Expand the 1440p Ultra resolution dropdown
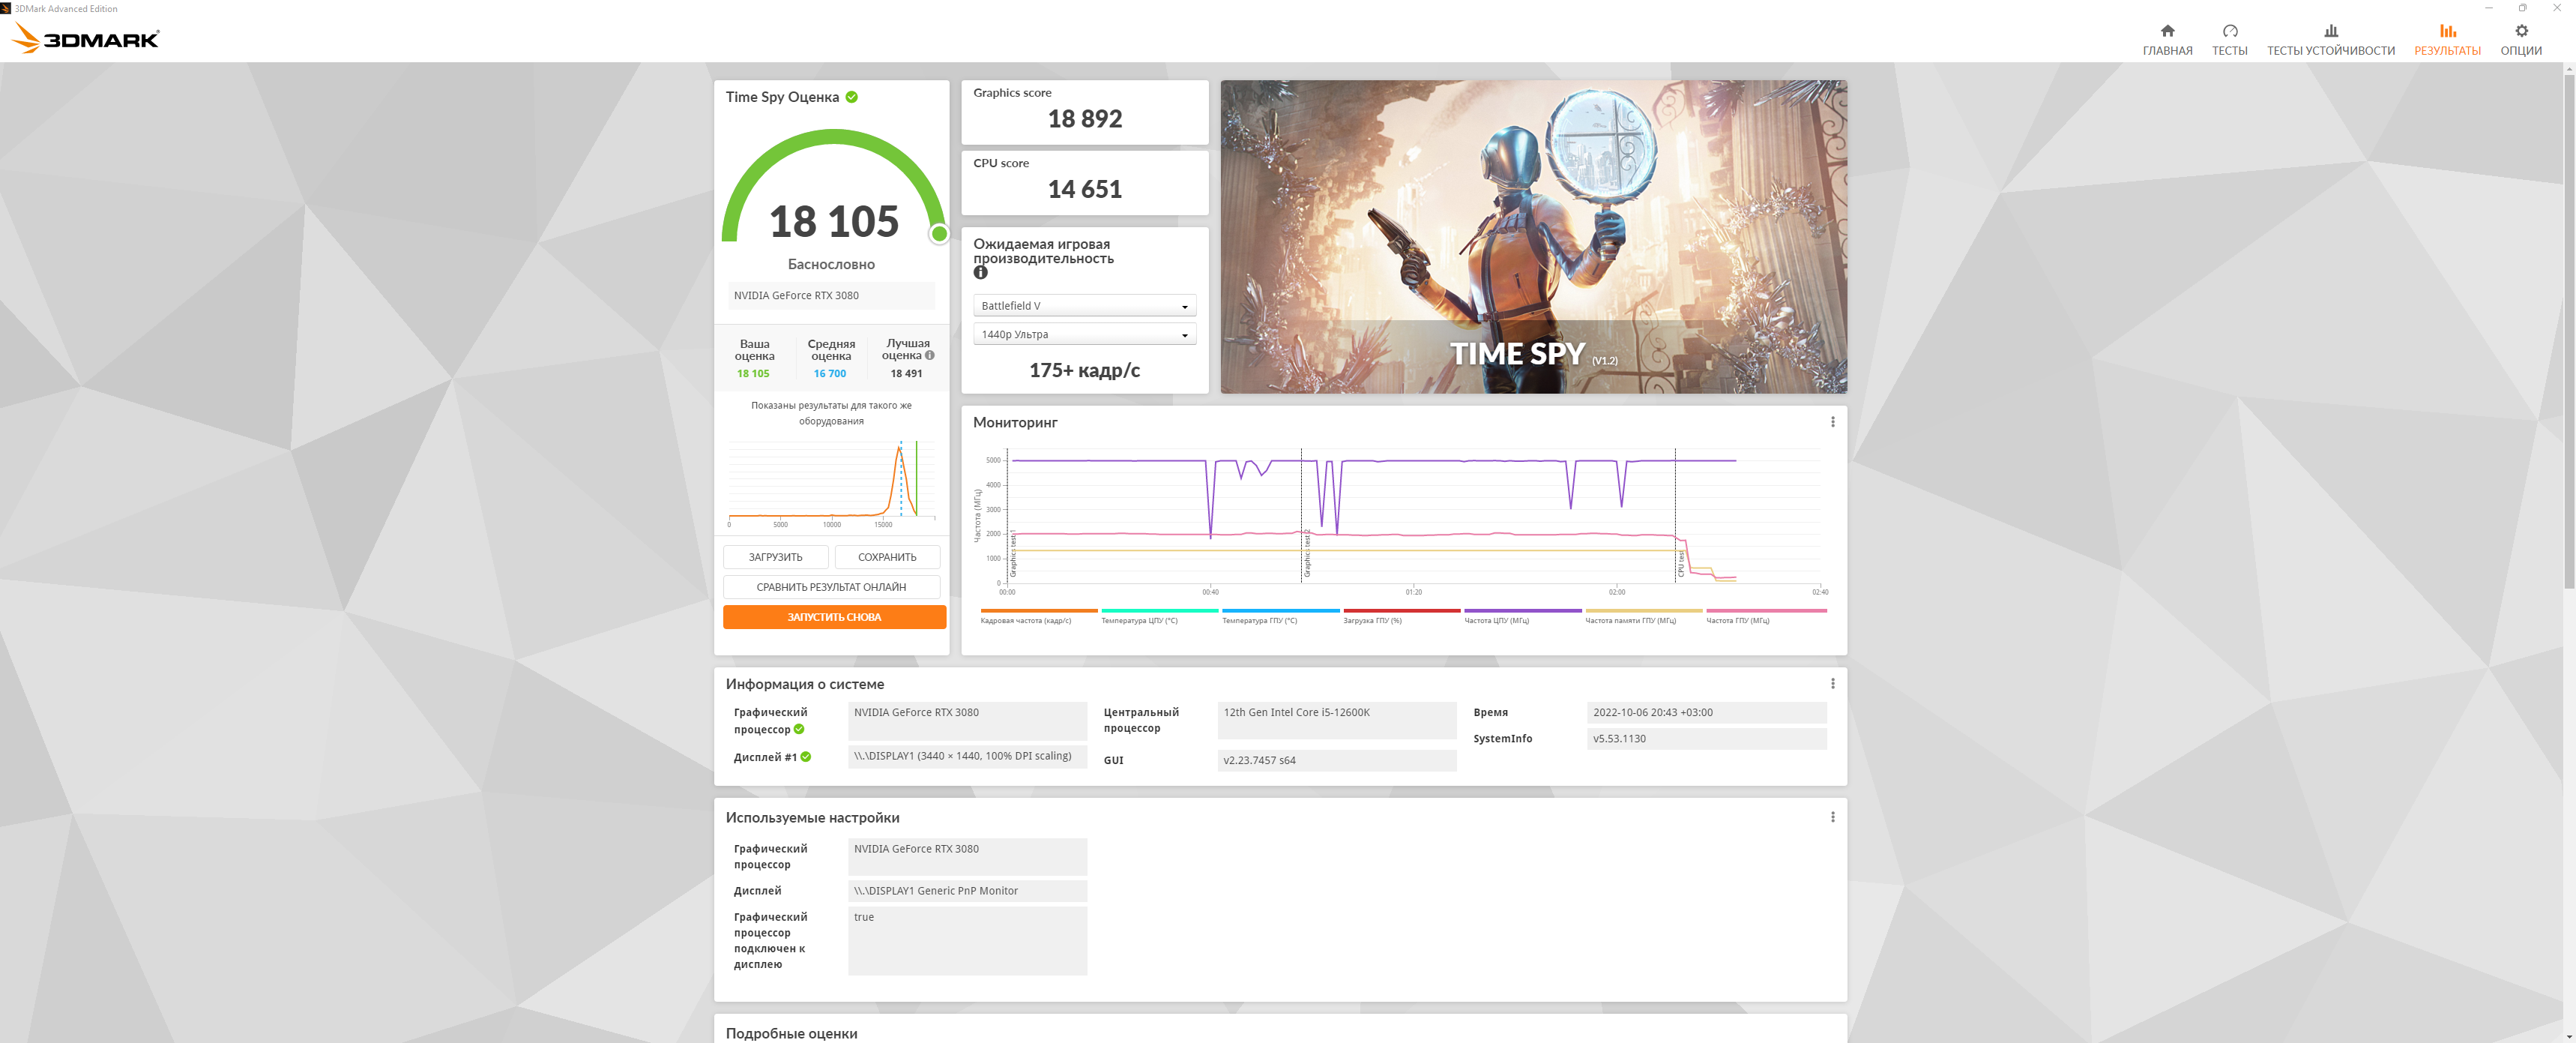The image size is (2576, 1043). coord(1084,335)
